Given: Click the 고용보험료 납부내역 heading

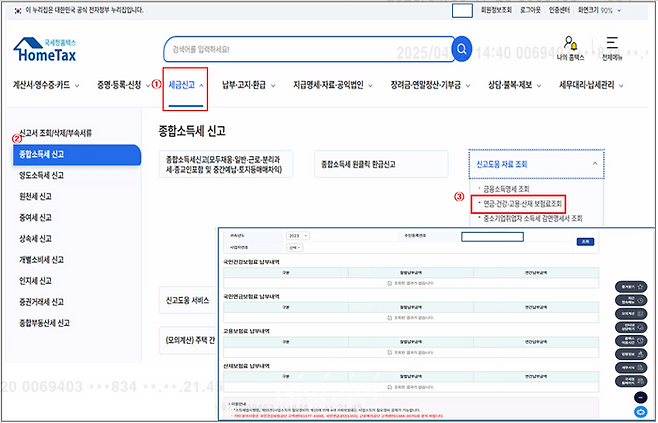Looking at the screenshot, I should coord(246,331).
